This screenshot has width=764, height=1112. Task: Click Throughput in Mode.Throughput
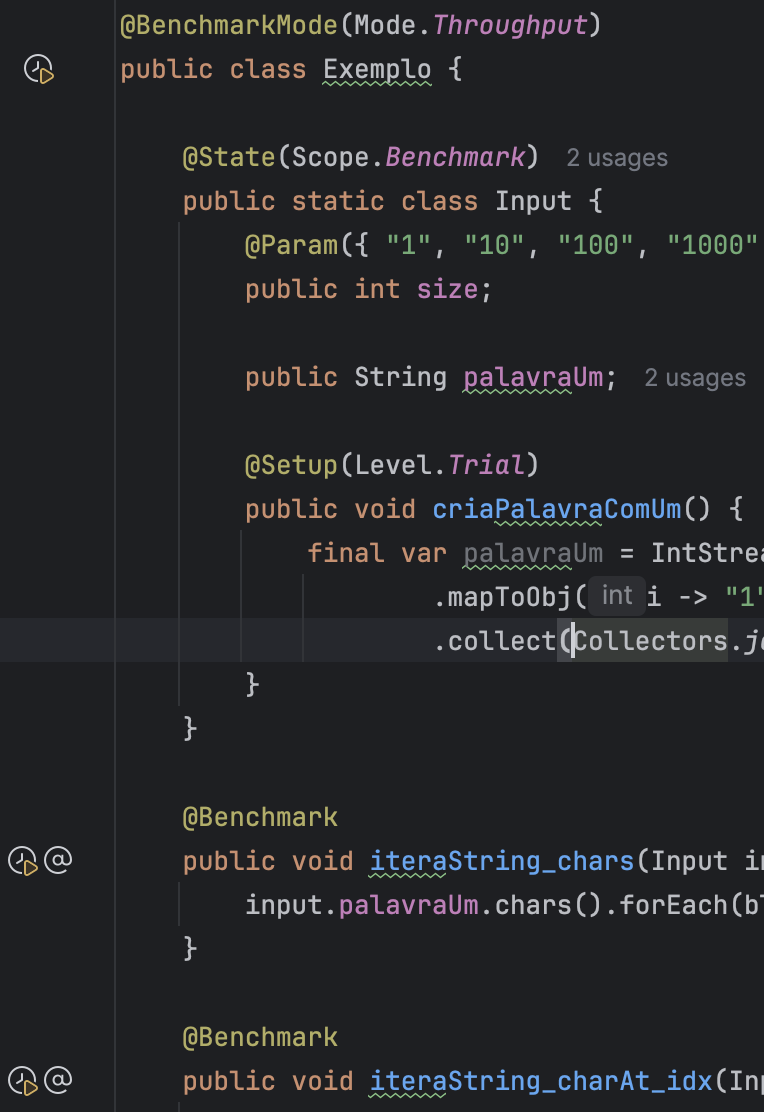pyautogui.click(x=510, y=26)
